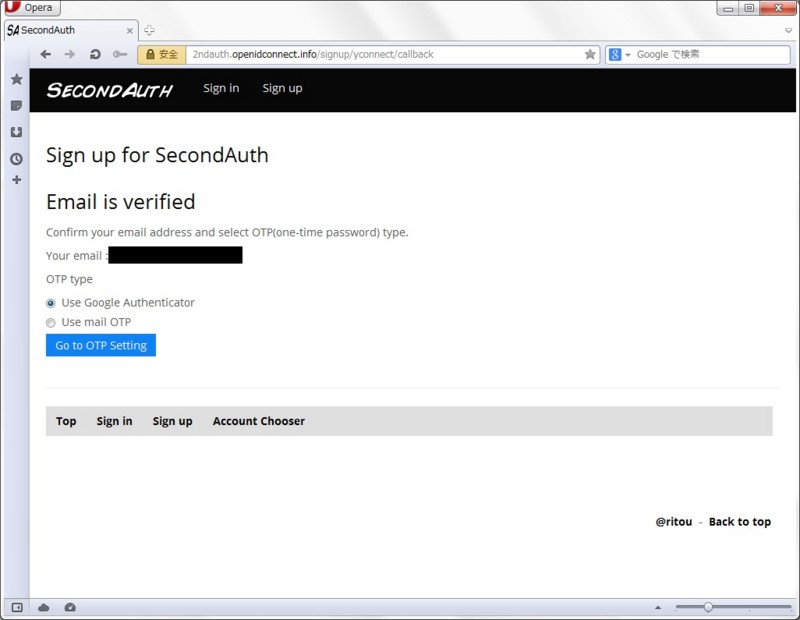Click the address bar URL field
The width and height of the screenshot is (800, 620).
pos(385,55)
